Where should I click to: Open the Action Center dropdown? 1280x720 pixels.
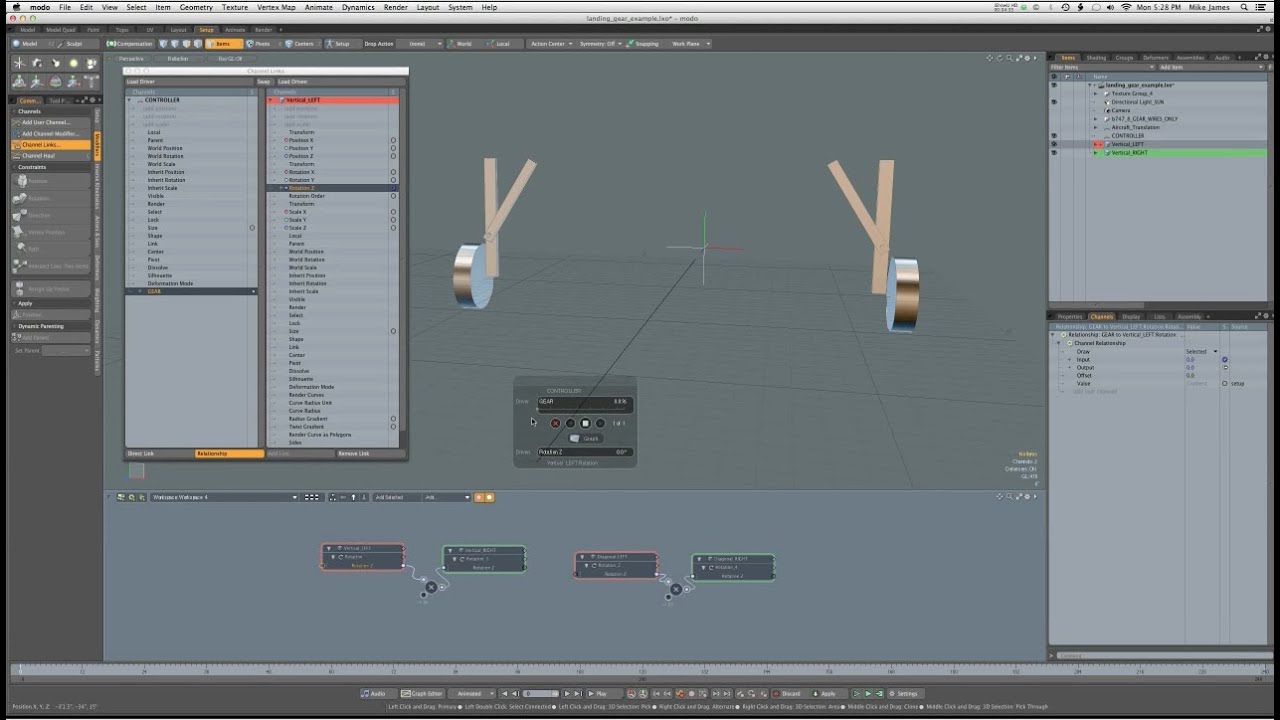(549, 44)
